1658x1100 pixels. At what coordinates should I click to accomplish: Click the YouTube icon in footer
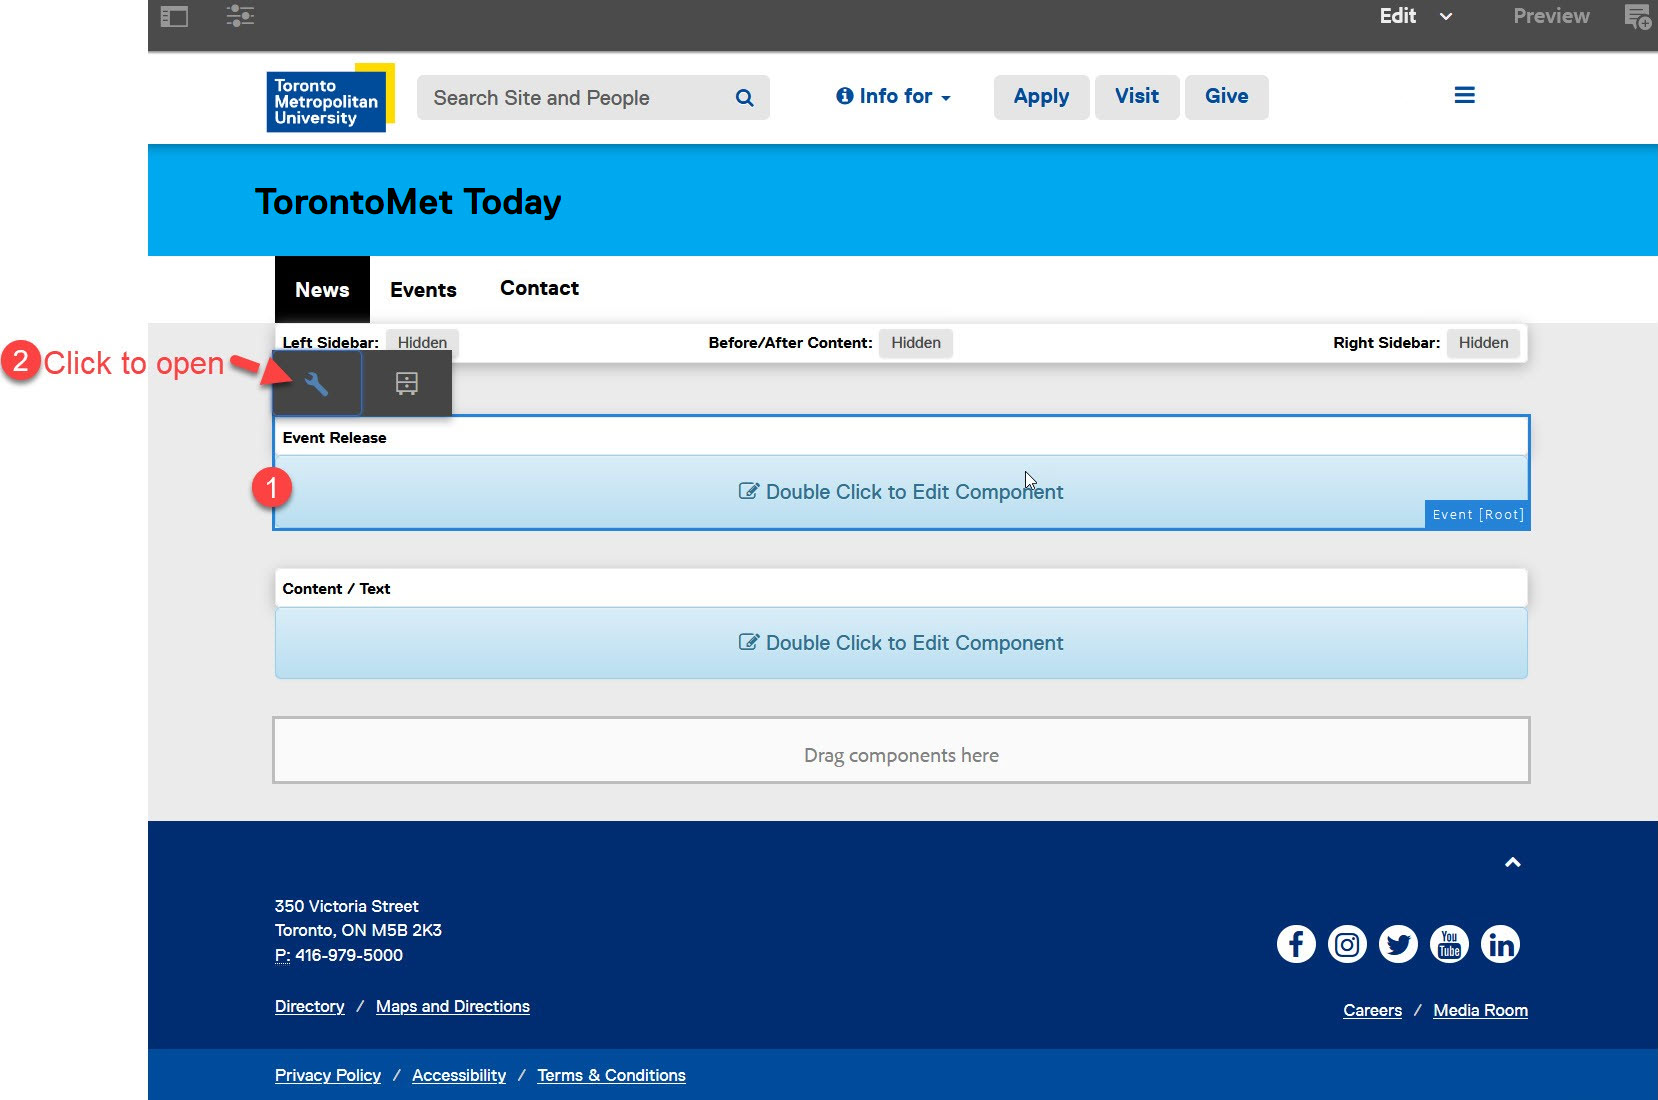[1449, 944]
